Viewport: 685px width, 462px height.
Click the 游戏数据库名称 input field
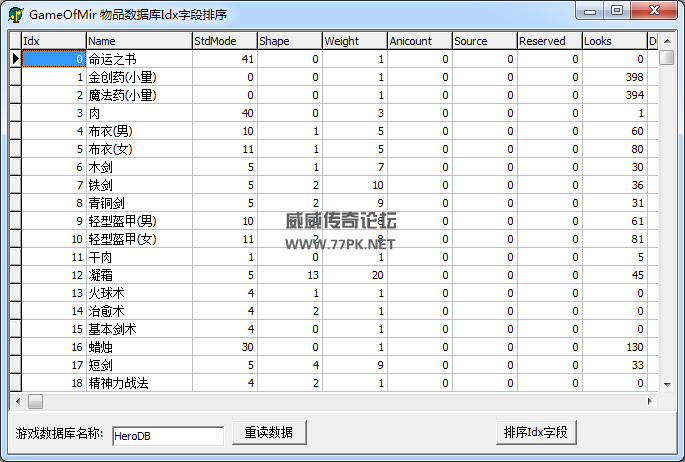pyautogui.click(x=167, y=435)
